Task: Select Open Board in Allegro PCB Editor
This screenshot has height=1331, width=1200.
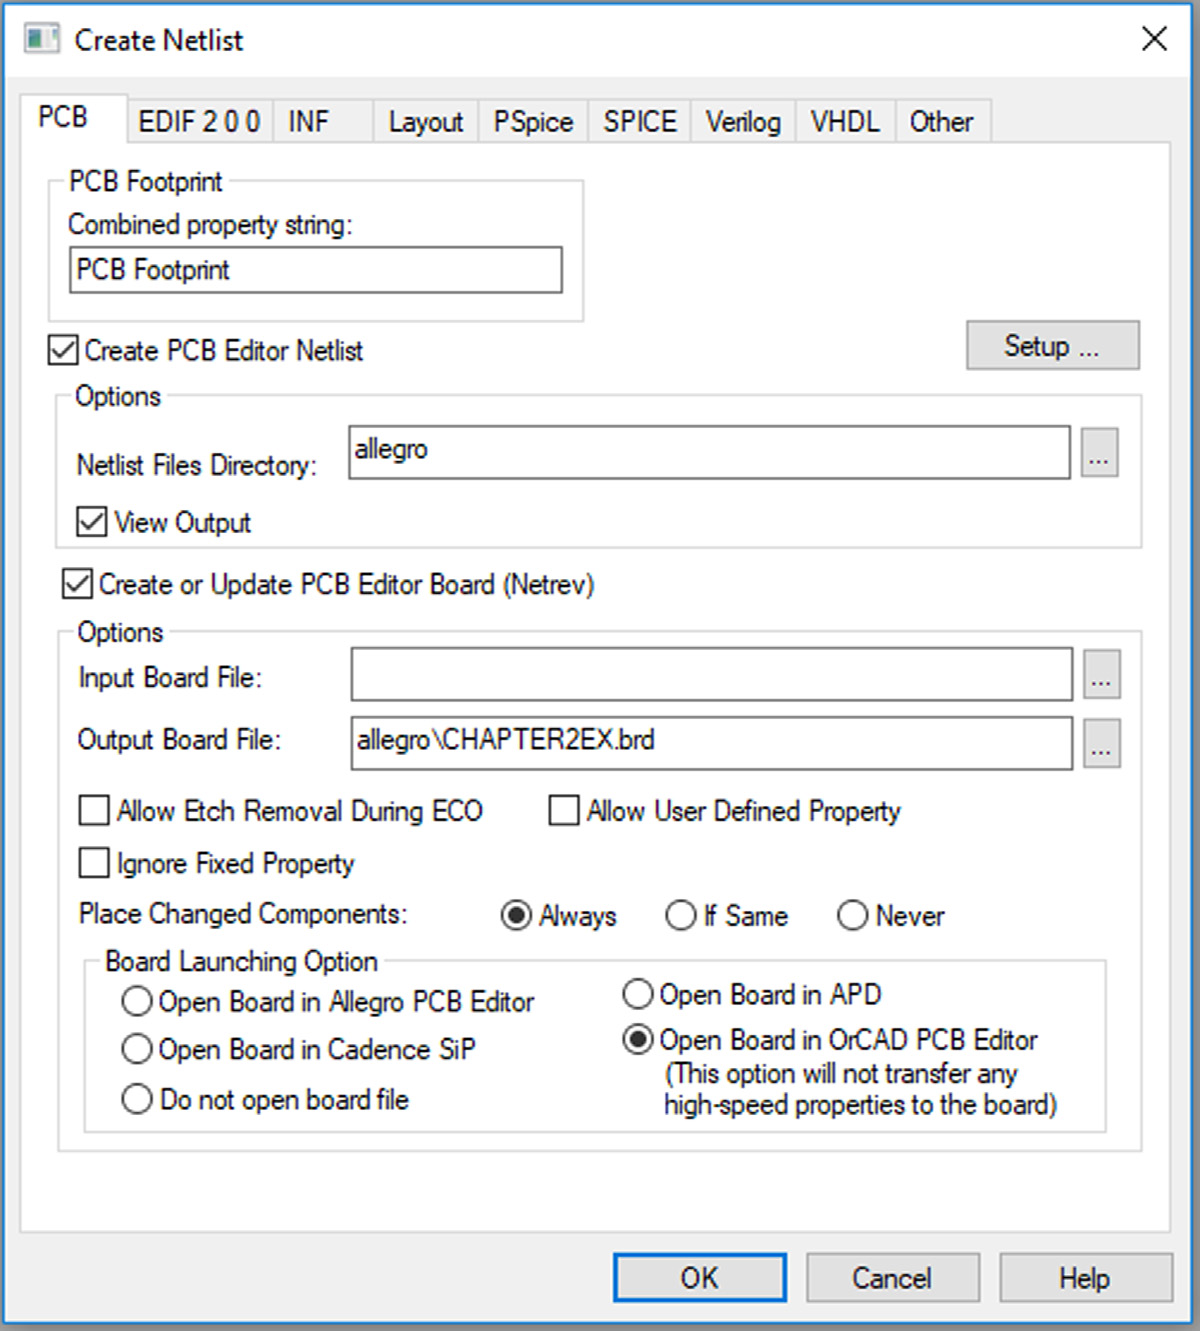Action: pos(136,1001)
